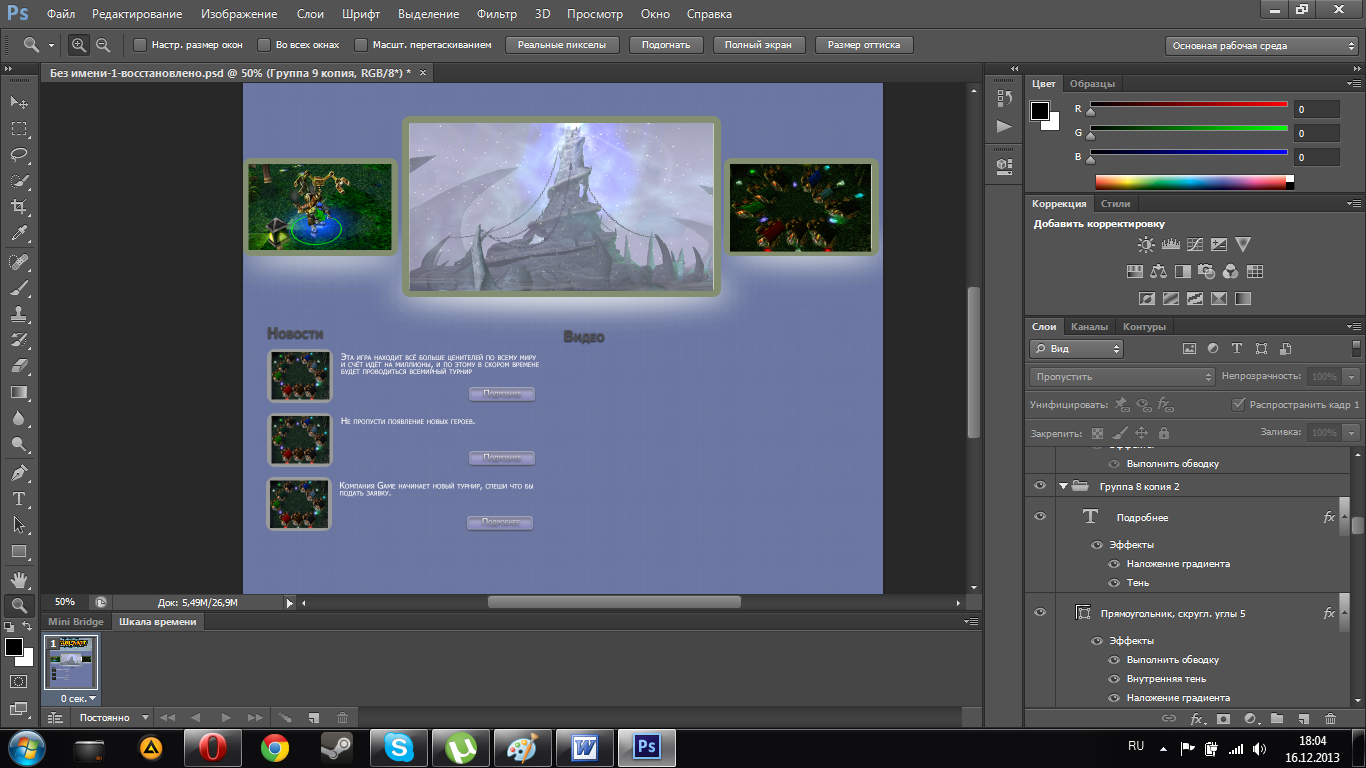
Task: Hide the 'Подробнее' text layer
Action: click(x=1040, y=516)
